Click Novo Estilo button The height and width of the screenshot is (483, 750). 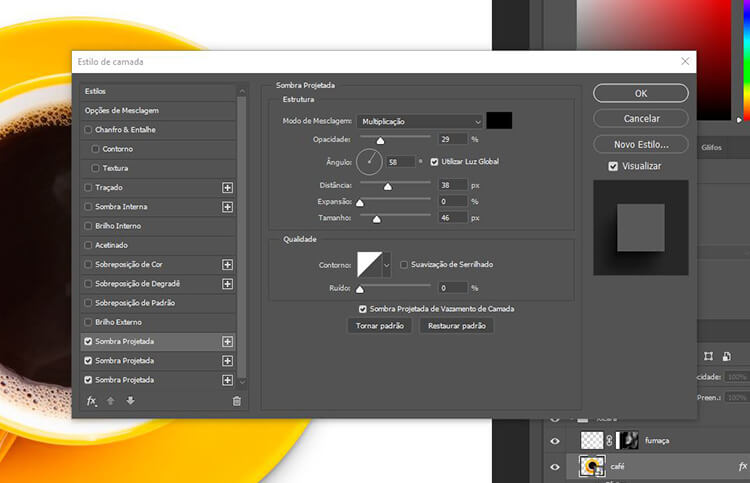click(641, 144)
